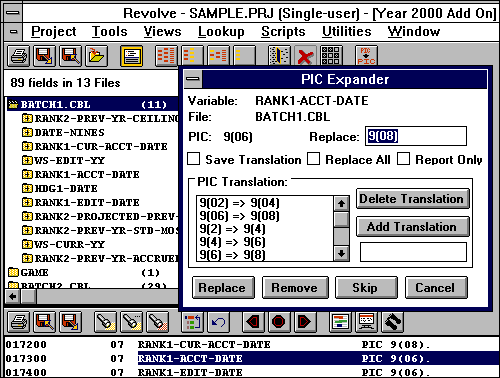Image resolution: width=500 pixels, height=378 pixels.
Task: Click the PIC expander toolbar icon
Action: 366,55
